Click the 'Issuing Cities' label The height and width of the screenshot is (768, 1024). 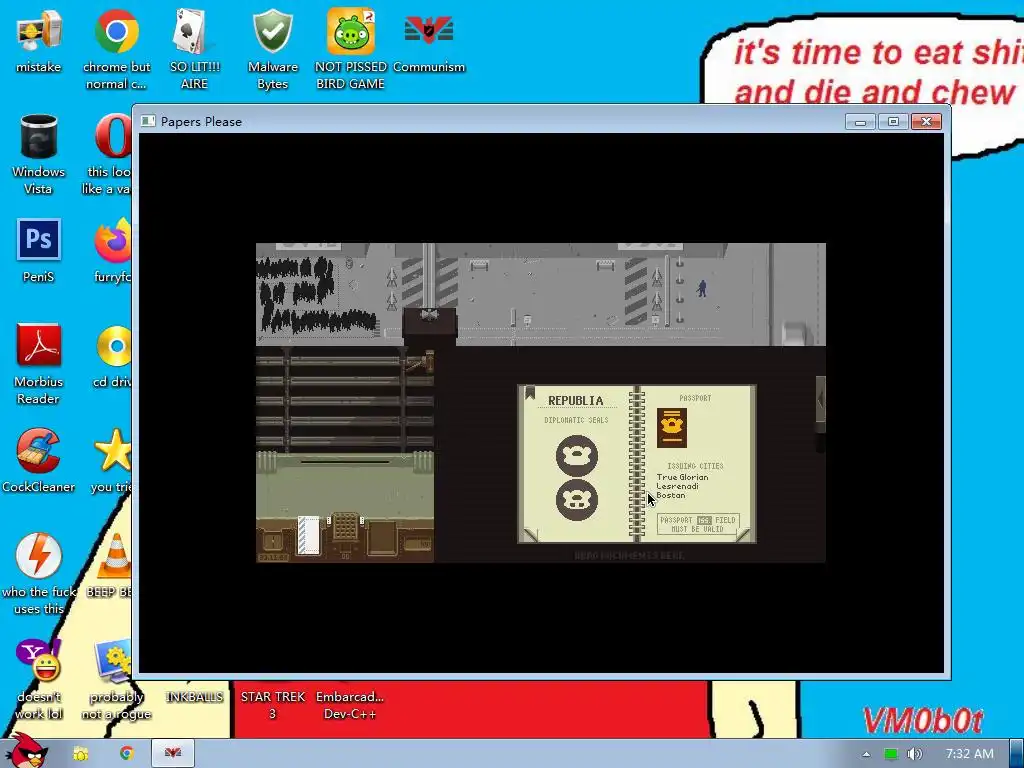695,466
